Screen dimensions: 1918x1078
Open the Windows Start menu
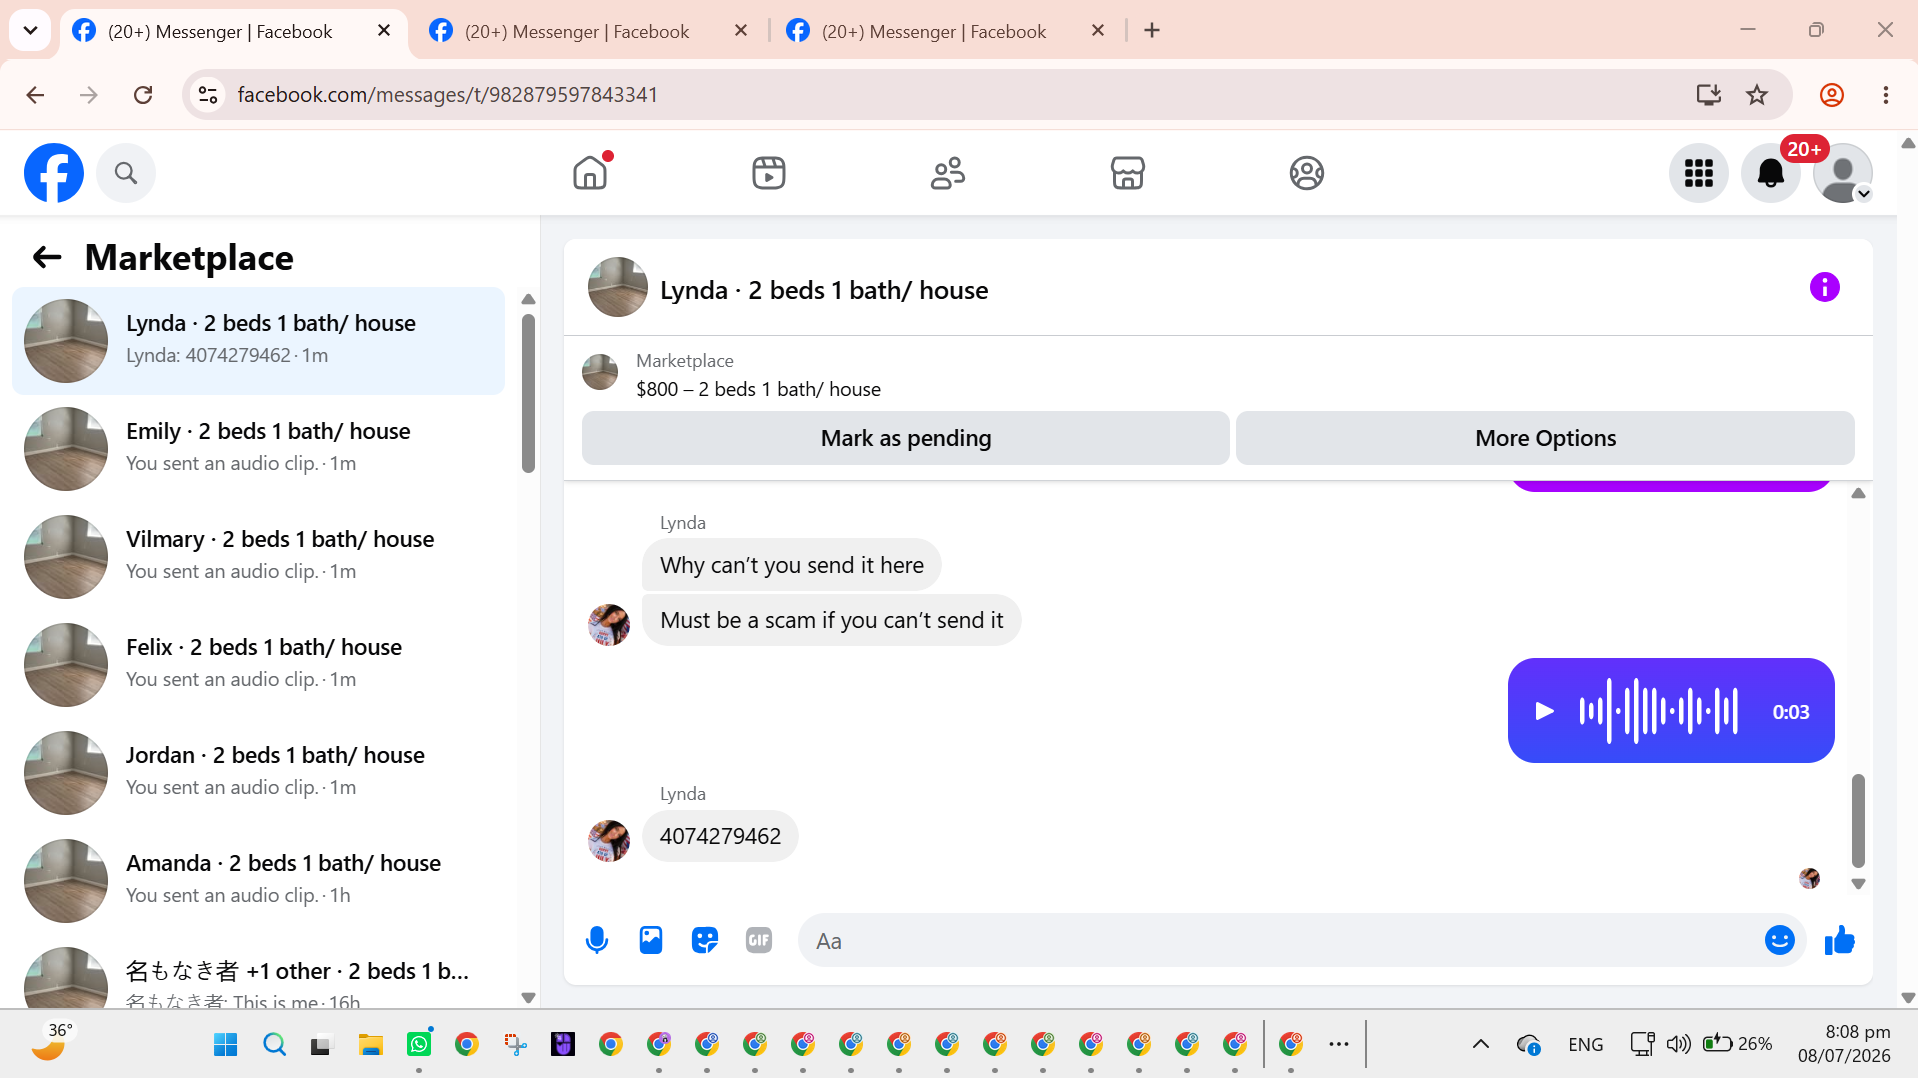click(x=225, y=1044)
